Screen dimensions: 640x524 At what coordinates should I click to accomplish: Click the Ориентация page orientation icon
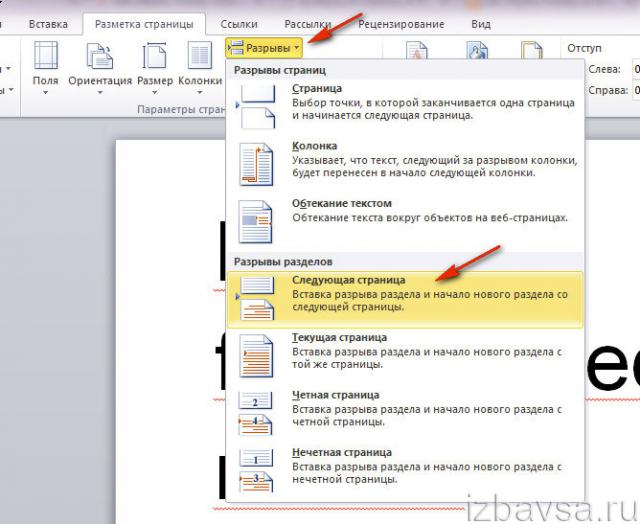(101, 58)
